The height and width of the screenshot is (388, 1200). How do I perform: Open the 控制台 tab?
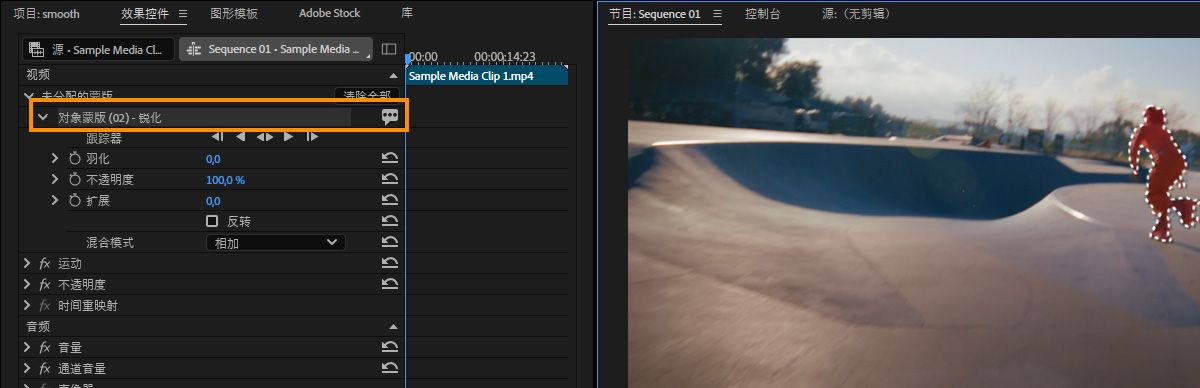[x=763, y=14]
